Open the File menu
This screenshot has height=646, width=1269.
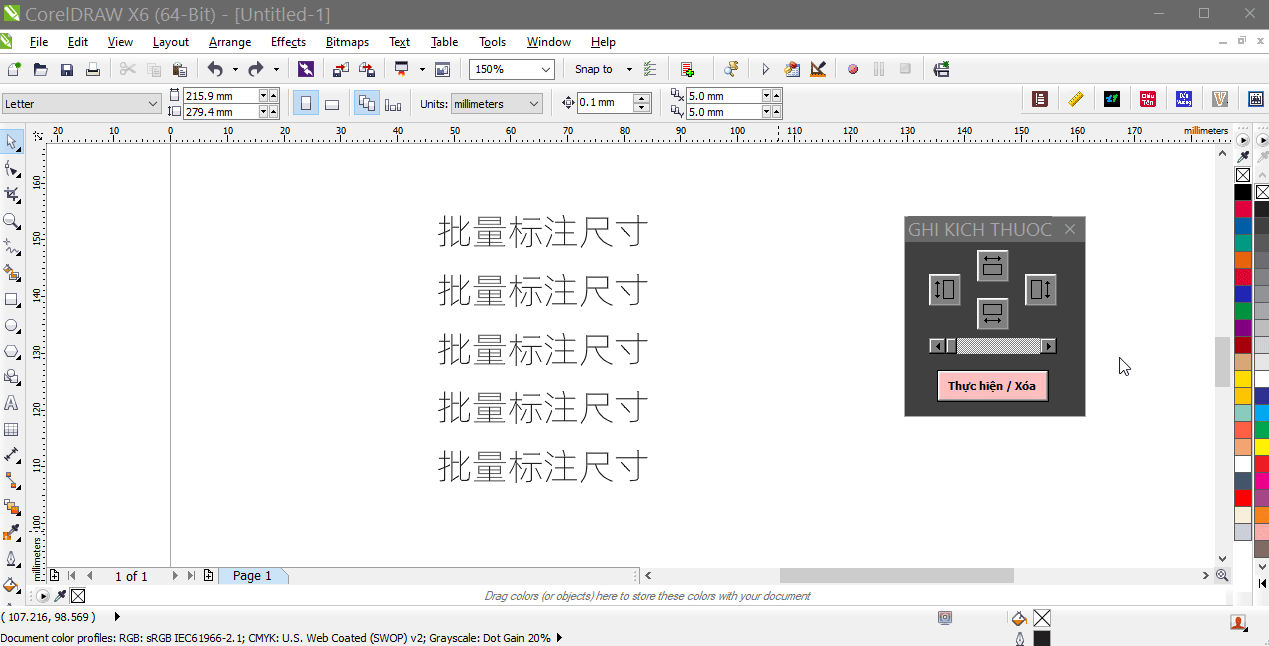pos(39,42)
